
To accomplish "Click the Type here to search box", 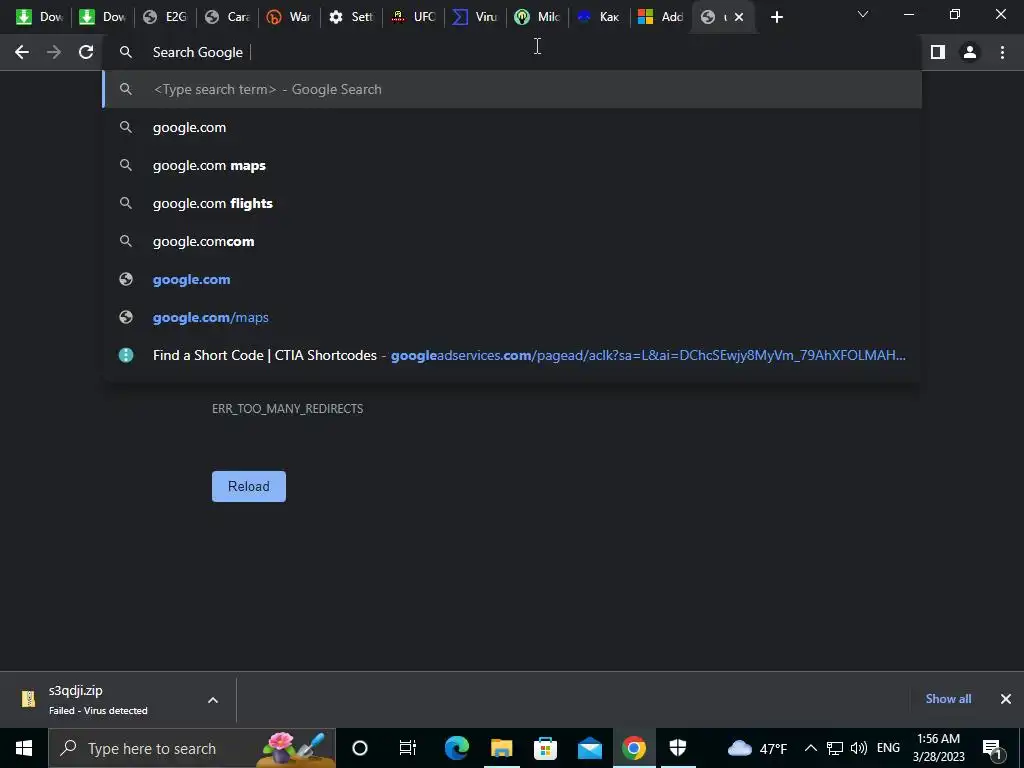I will [x=191, y=748].
